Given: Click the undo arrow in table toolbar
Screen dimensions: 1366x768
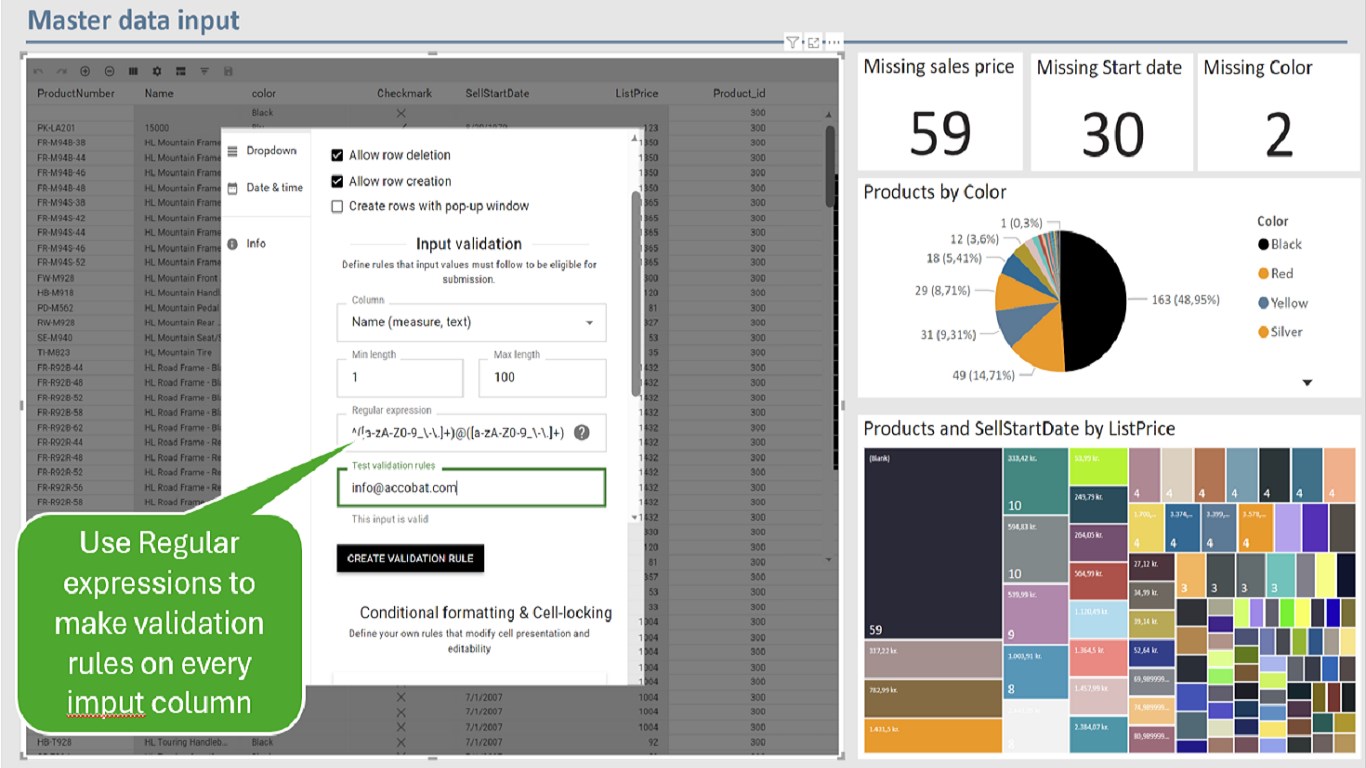Looking at the screenshot, I should point(38,72).
